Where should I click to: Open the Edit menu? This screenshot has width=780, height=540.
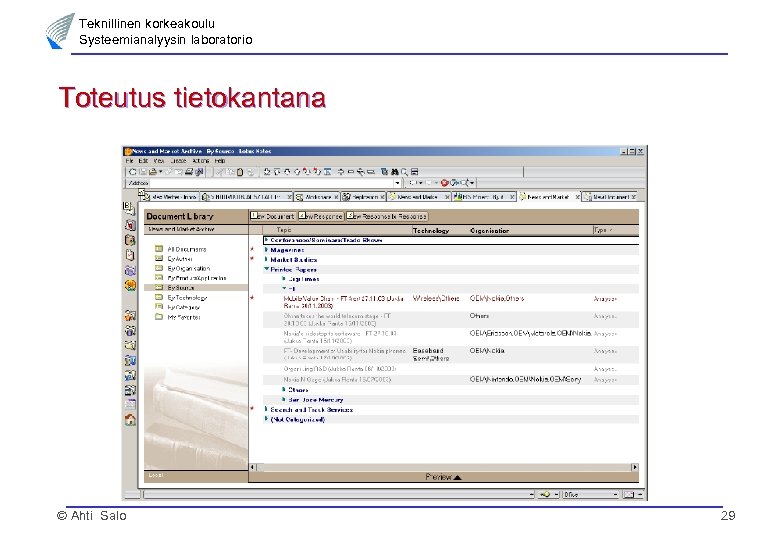(x=143, y=161)
